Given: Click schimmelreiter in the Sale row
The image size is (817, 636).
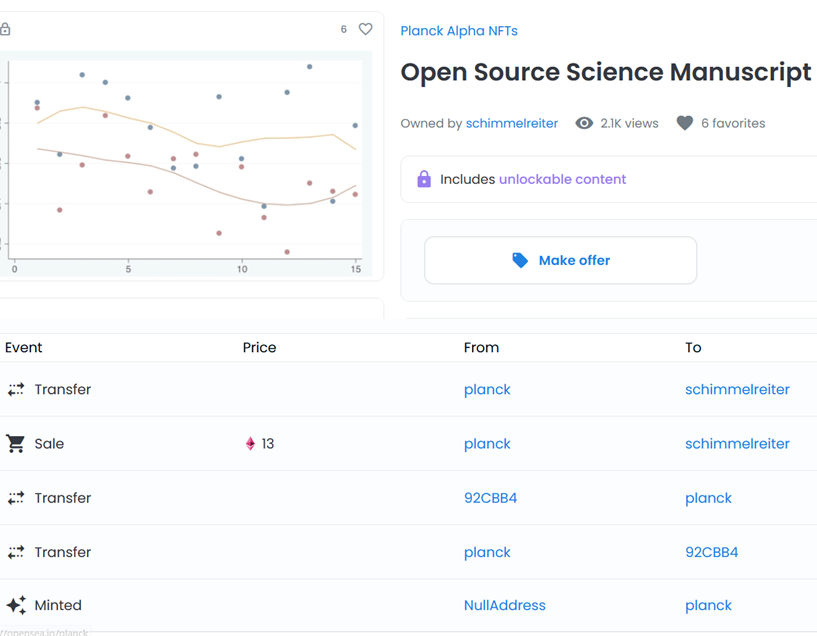Looking at the screenshot, I should (737, 443).
